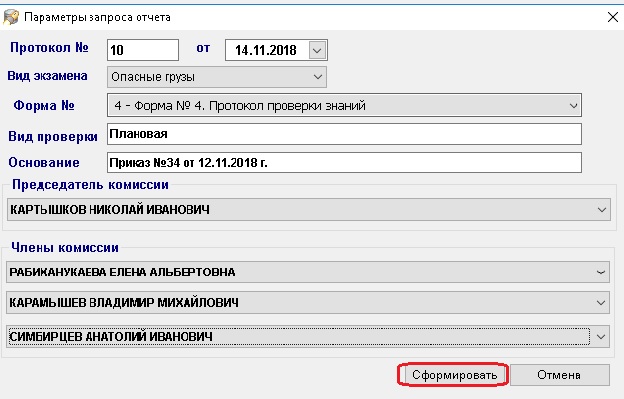Click the Сформировать button

(454, 375)
